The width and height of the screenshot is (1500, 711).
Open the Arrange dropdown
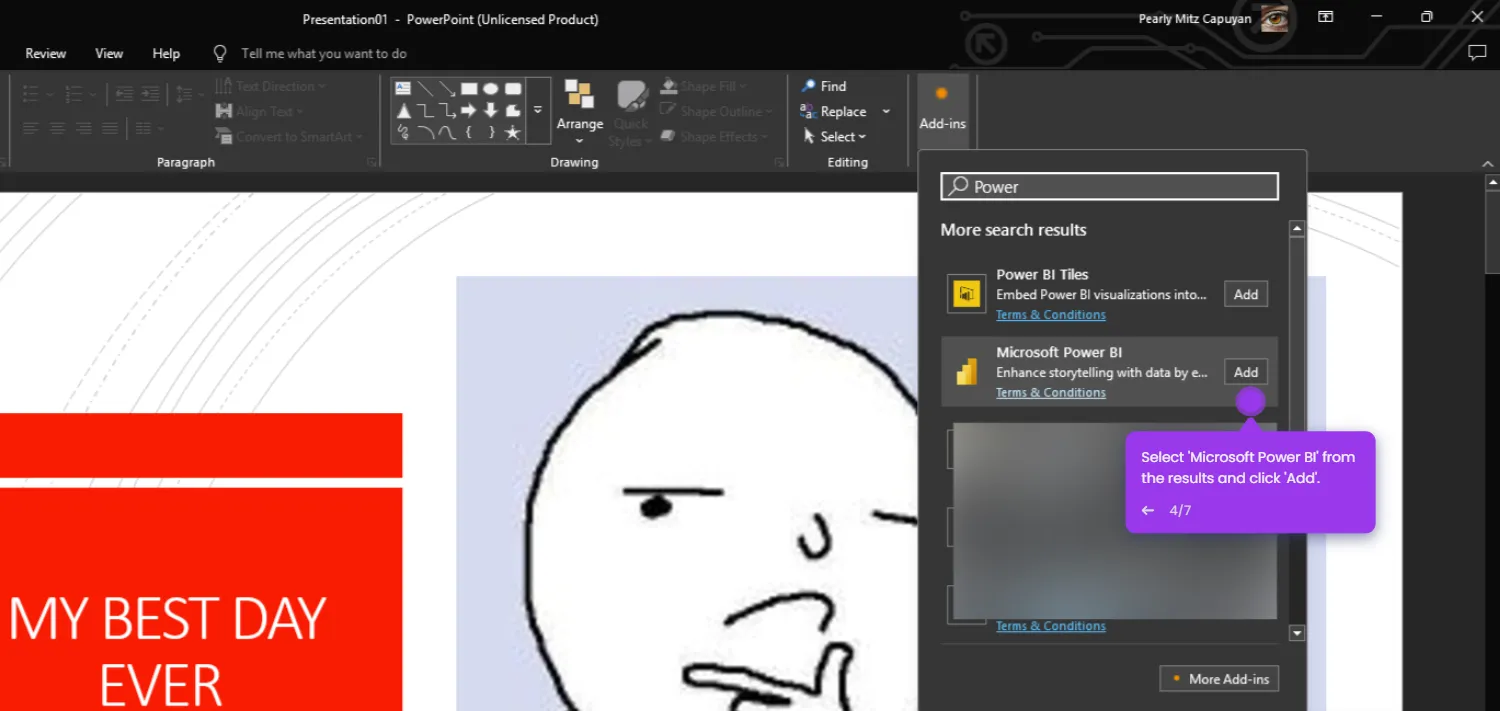[580, 114]
